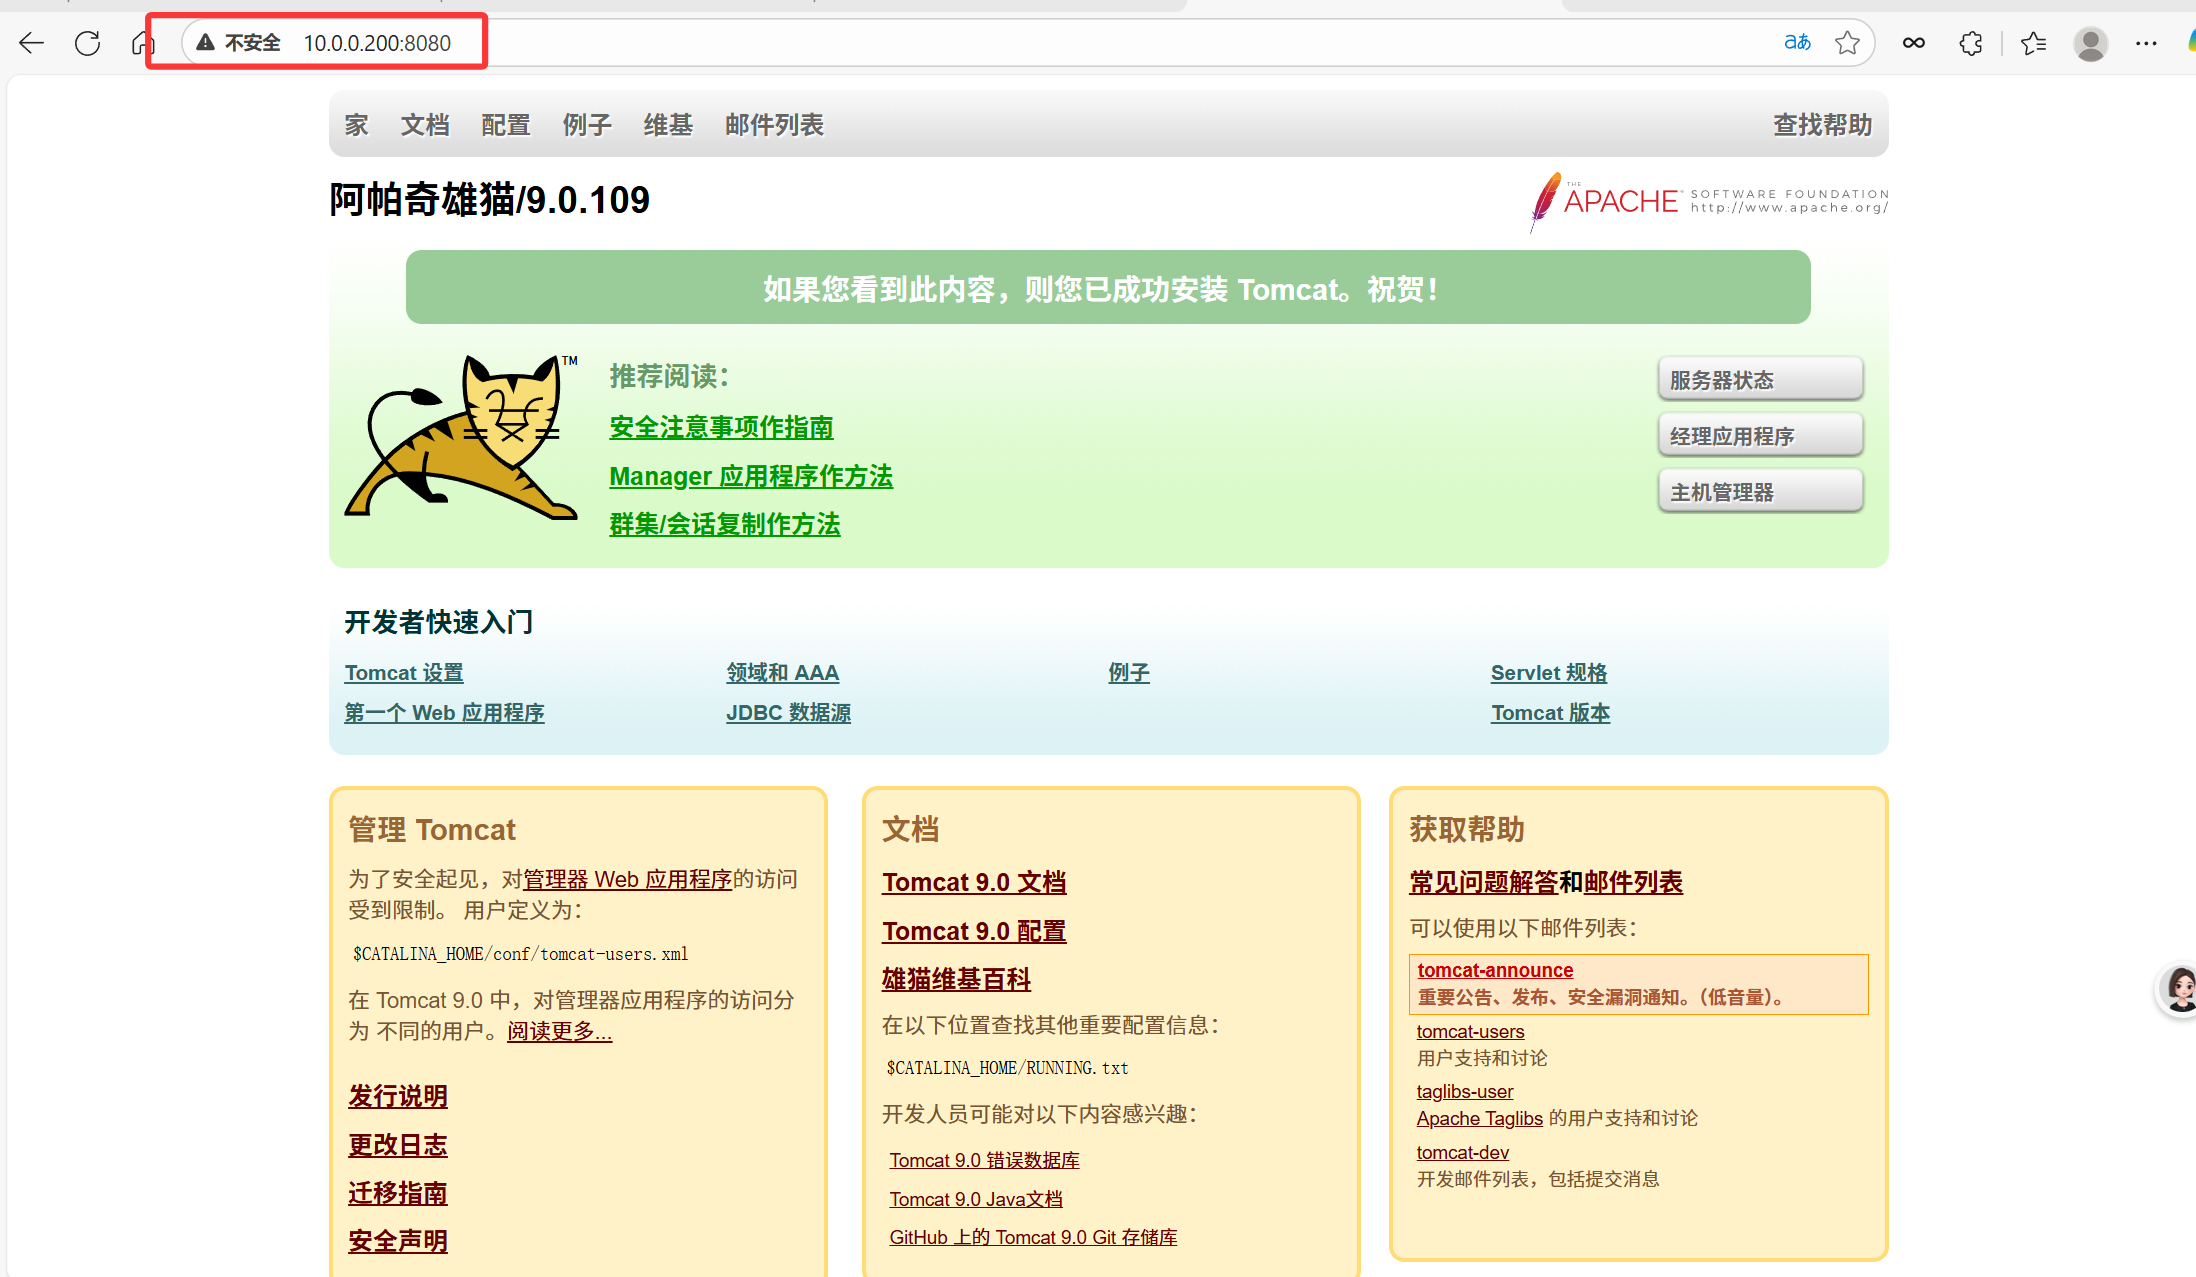Click the infinity icon in toolbar
Image resolution: width=2196 pixels, height=1277 pixels.
(1914, 43)
